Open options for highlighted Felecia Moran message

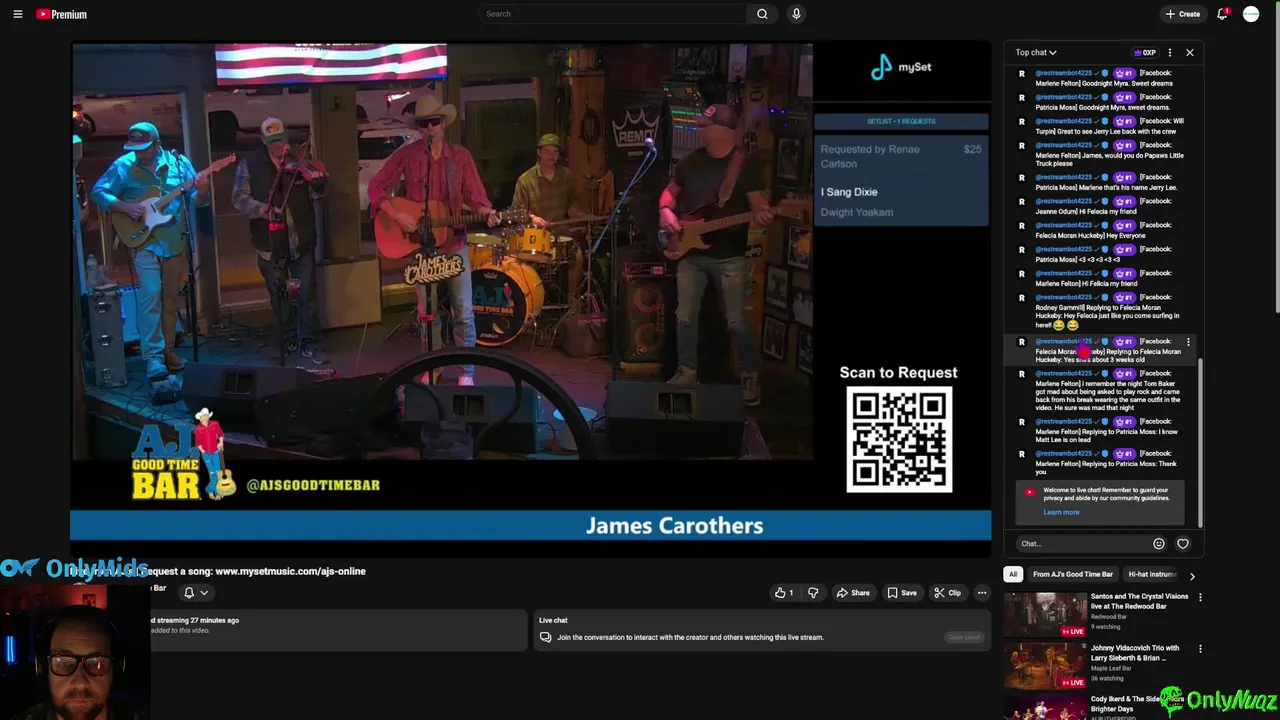coord(1188,342)
